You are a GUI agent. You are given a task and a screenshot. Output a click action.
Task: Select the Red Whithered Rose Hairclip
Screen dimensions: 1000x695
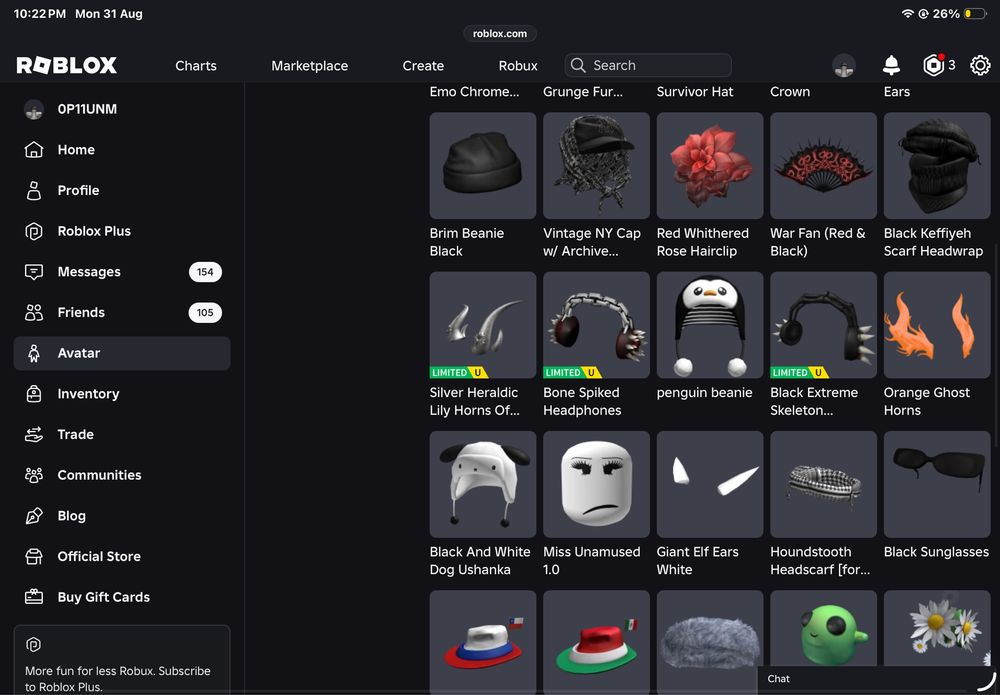pos(710,166)
